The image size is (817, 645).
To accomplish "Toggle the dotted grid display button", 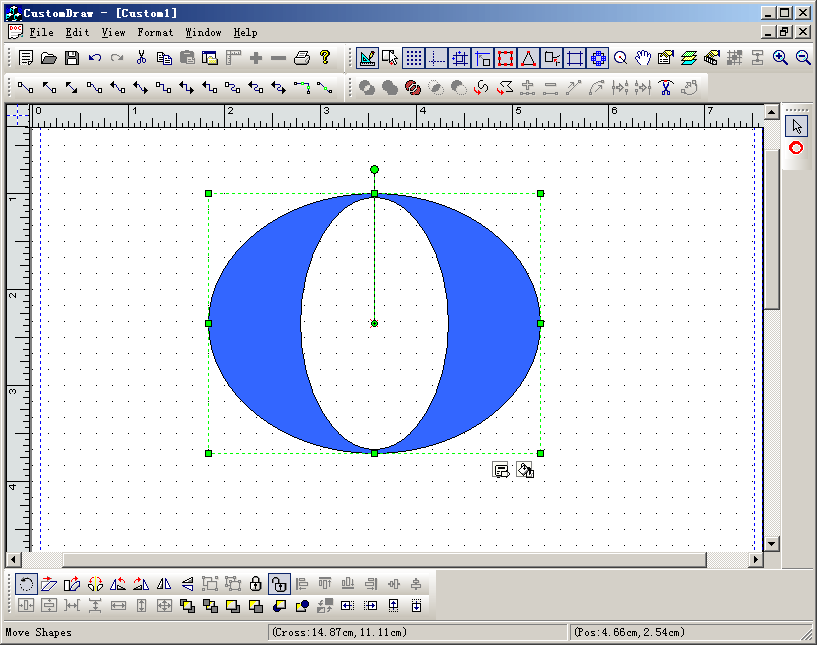I will click(414, 58).
